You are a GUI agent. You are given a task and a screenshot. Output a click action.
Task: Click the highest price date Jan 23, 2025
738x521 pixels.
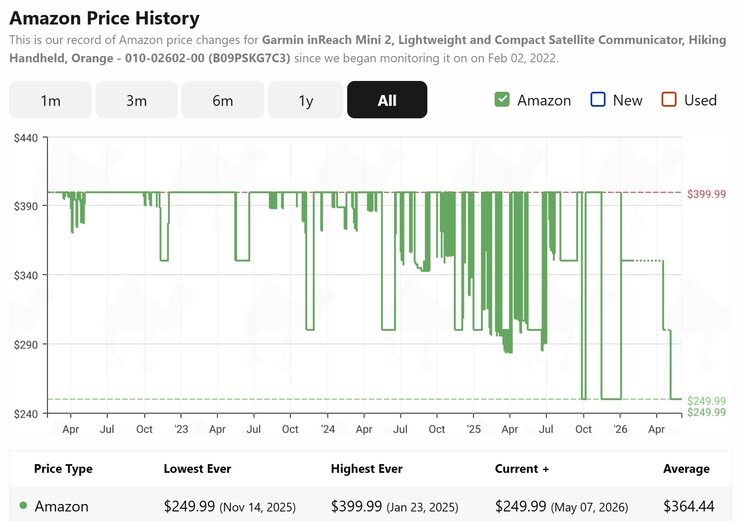(x=422, y=507)
